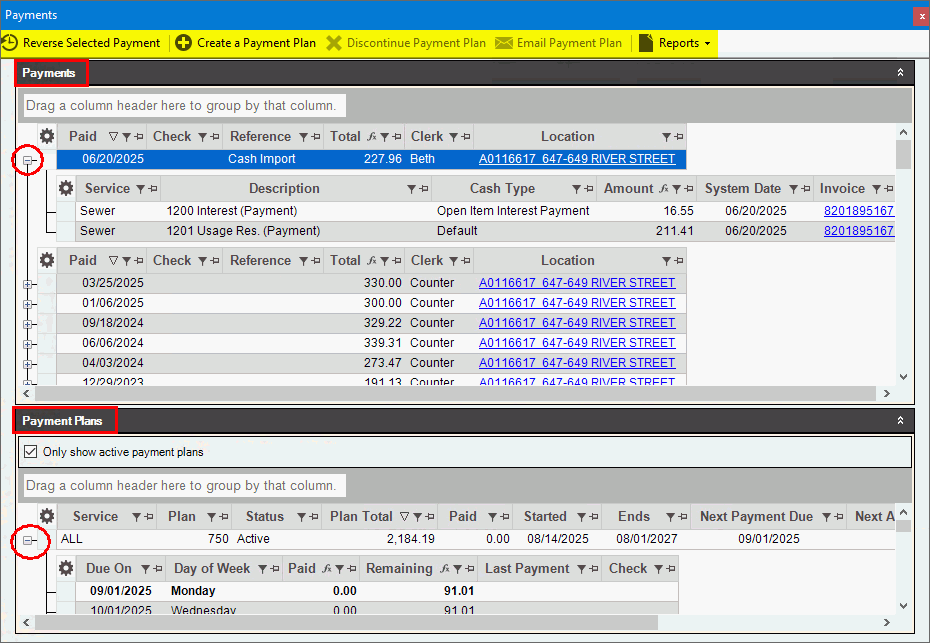Open the gear icon beside the Service detail column
The width and height of the screenshot is (930, 643).
[x=66, y=189]
